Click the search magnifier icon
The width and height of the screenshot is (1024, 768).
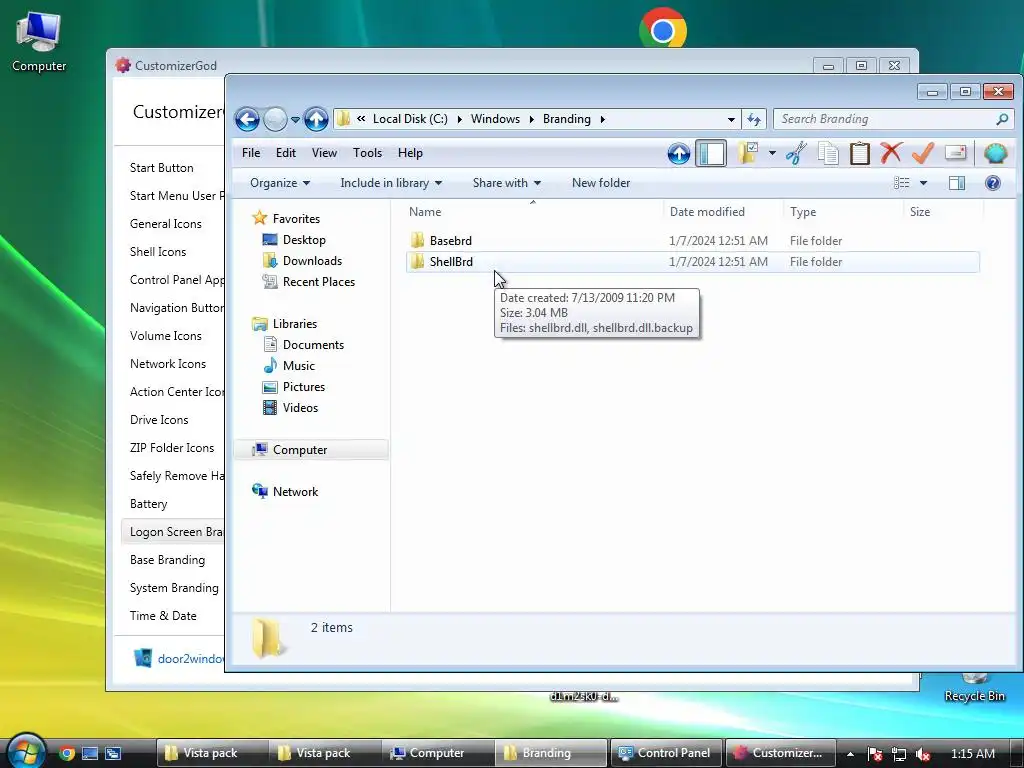tap(1002, 119)
